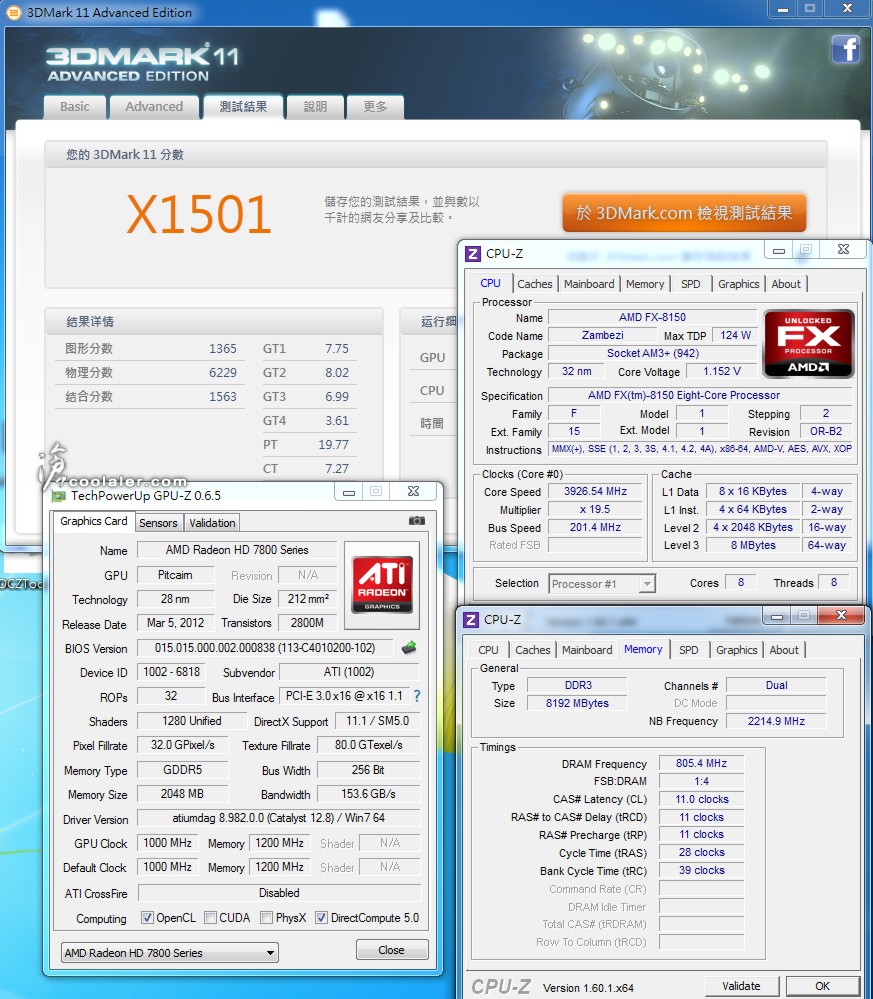Click the AMD FX processor logo
The height and width of the screenshot is (999, 873).
point(808,343)
